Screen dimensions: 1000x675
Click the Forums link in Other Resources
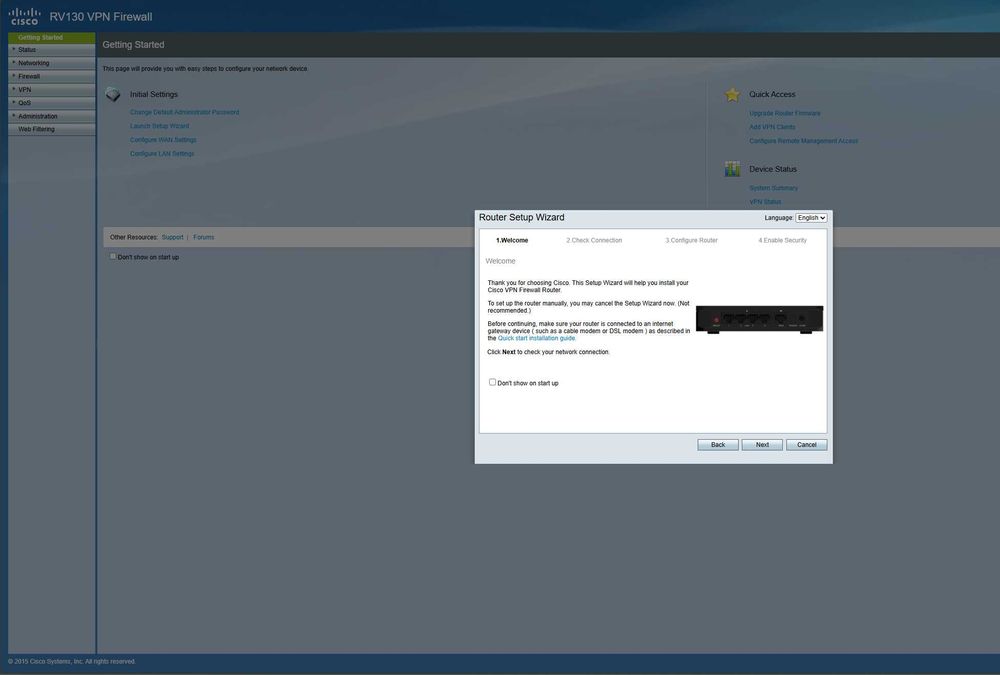click(x=203, y=237)
